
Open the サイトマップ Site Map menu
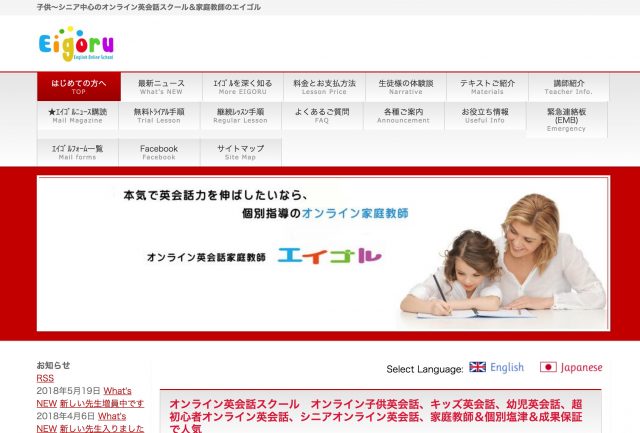pos(240,152)
